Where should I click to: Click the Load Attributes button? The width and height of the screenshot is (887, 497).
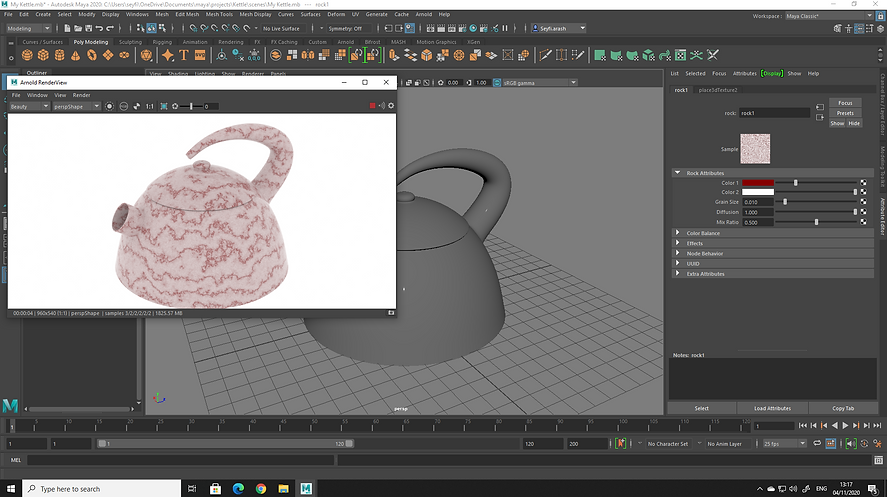[x=772, y=408]
